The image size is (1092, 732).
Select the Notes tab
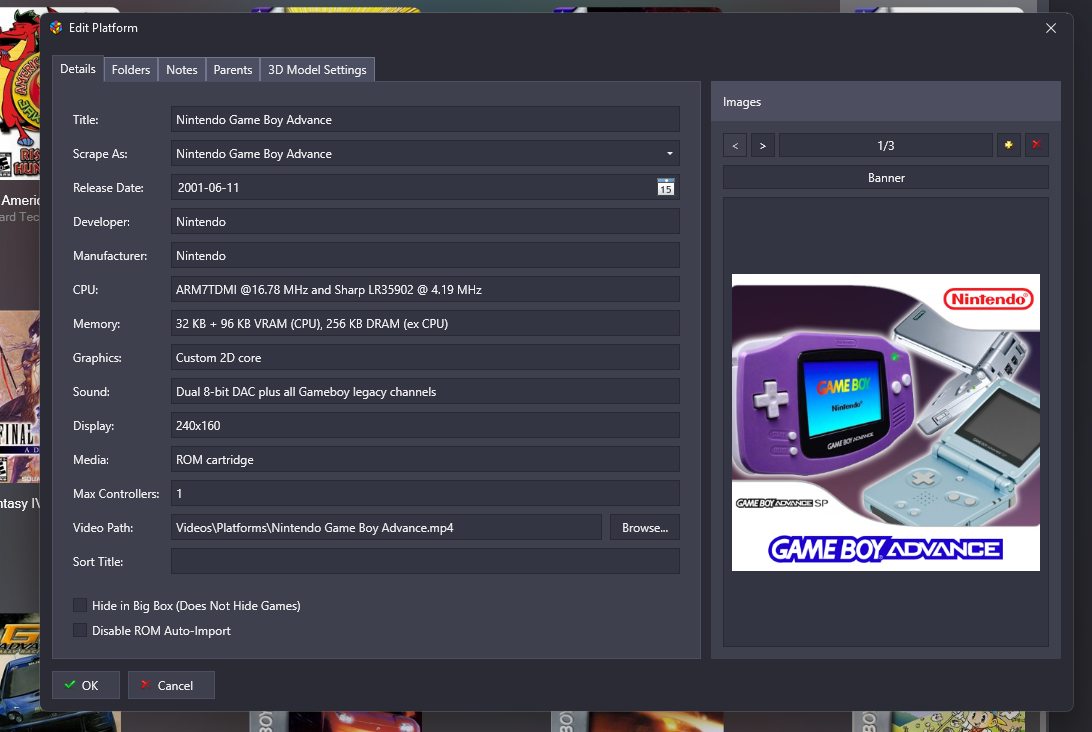[182, 70]
